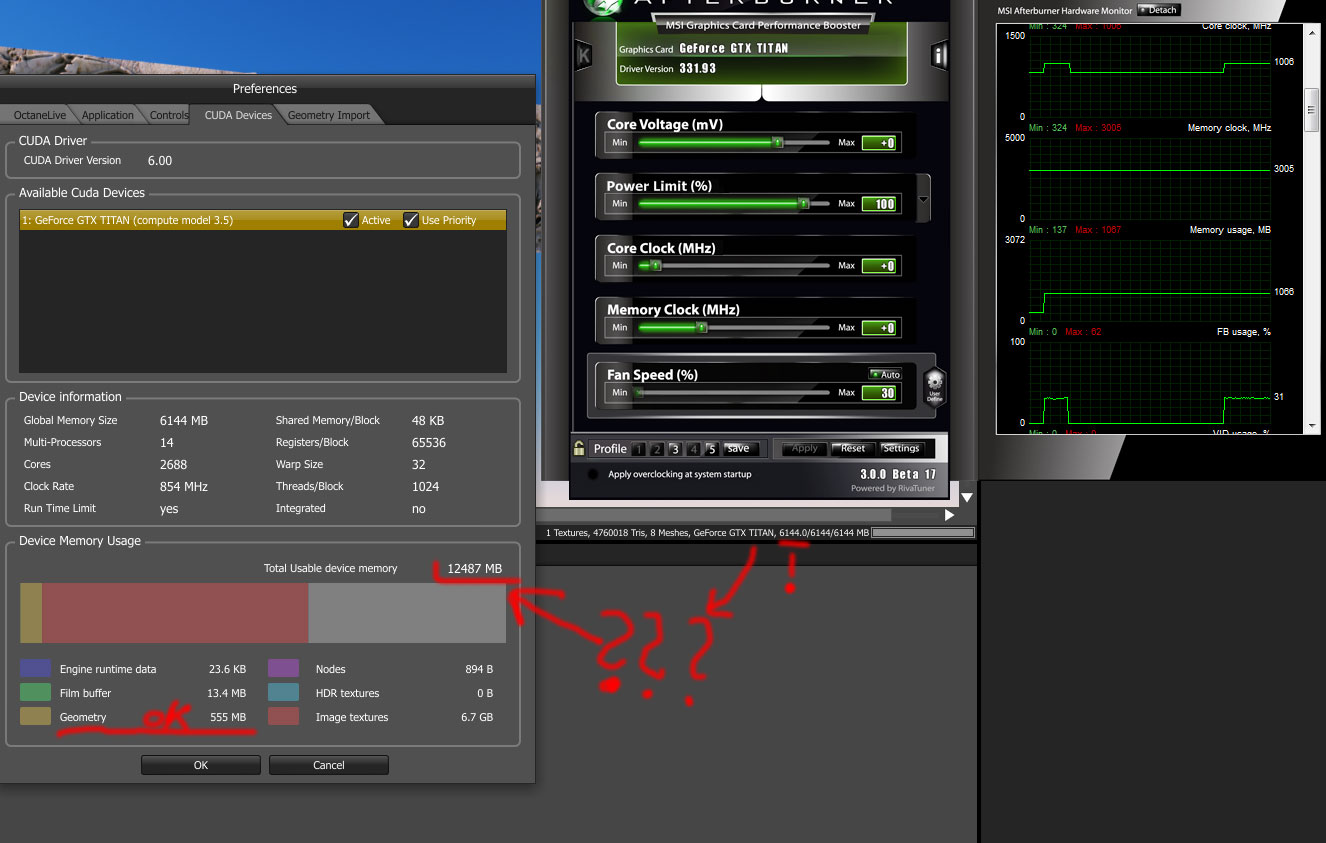Toggle the Use Priority checkbox
Viewport: 1326px width, 843px height.
[410, 220]
